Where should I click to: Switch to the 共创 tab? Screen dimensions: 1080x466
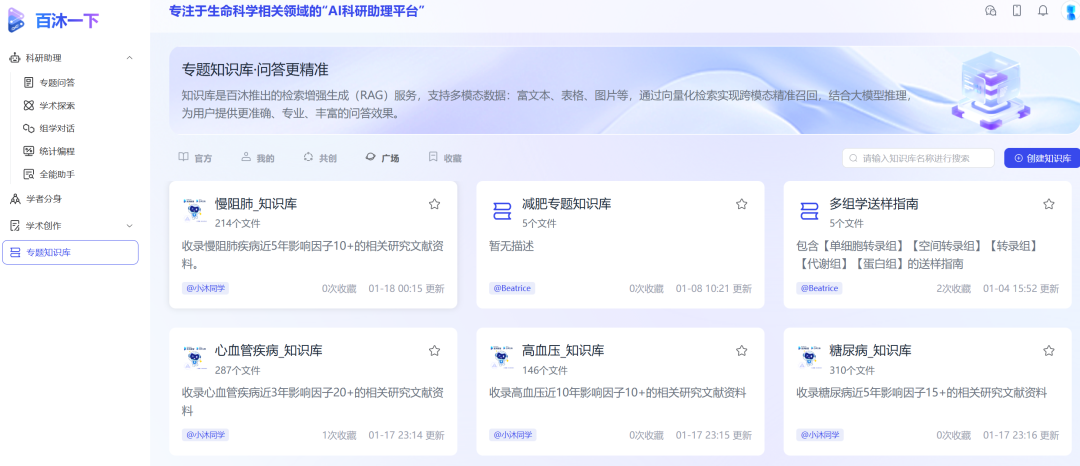[x=320, y=158]
